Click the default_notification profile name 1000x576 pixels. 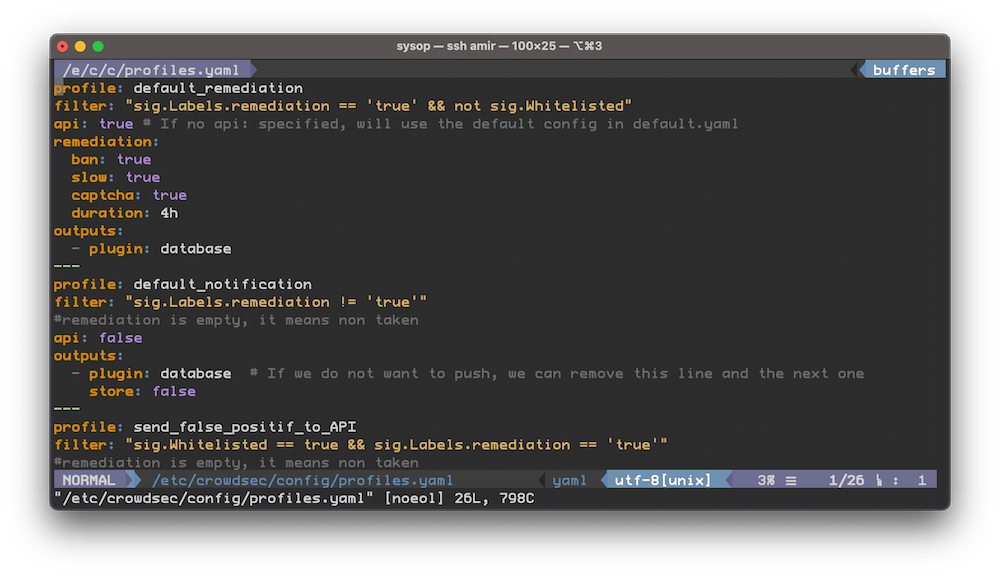[x=223, y=284]
